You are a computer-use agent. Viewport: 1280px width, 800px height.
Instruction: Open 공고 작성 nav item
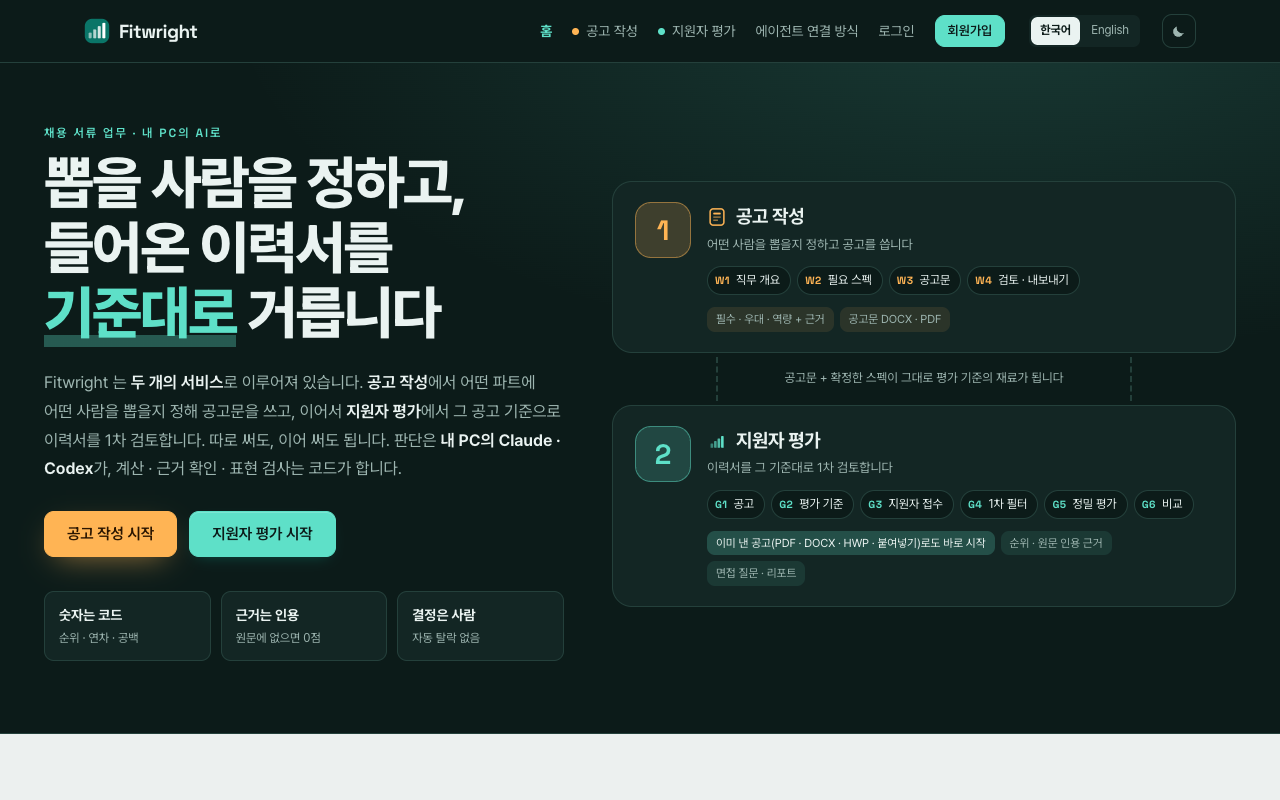pos(605,31)
